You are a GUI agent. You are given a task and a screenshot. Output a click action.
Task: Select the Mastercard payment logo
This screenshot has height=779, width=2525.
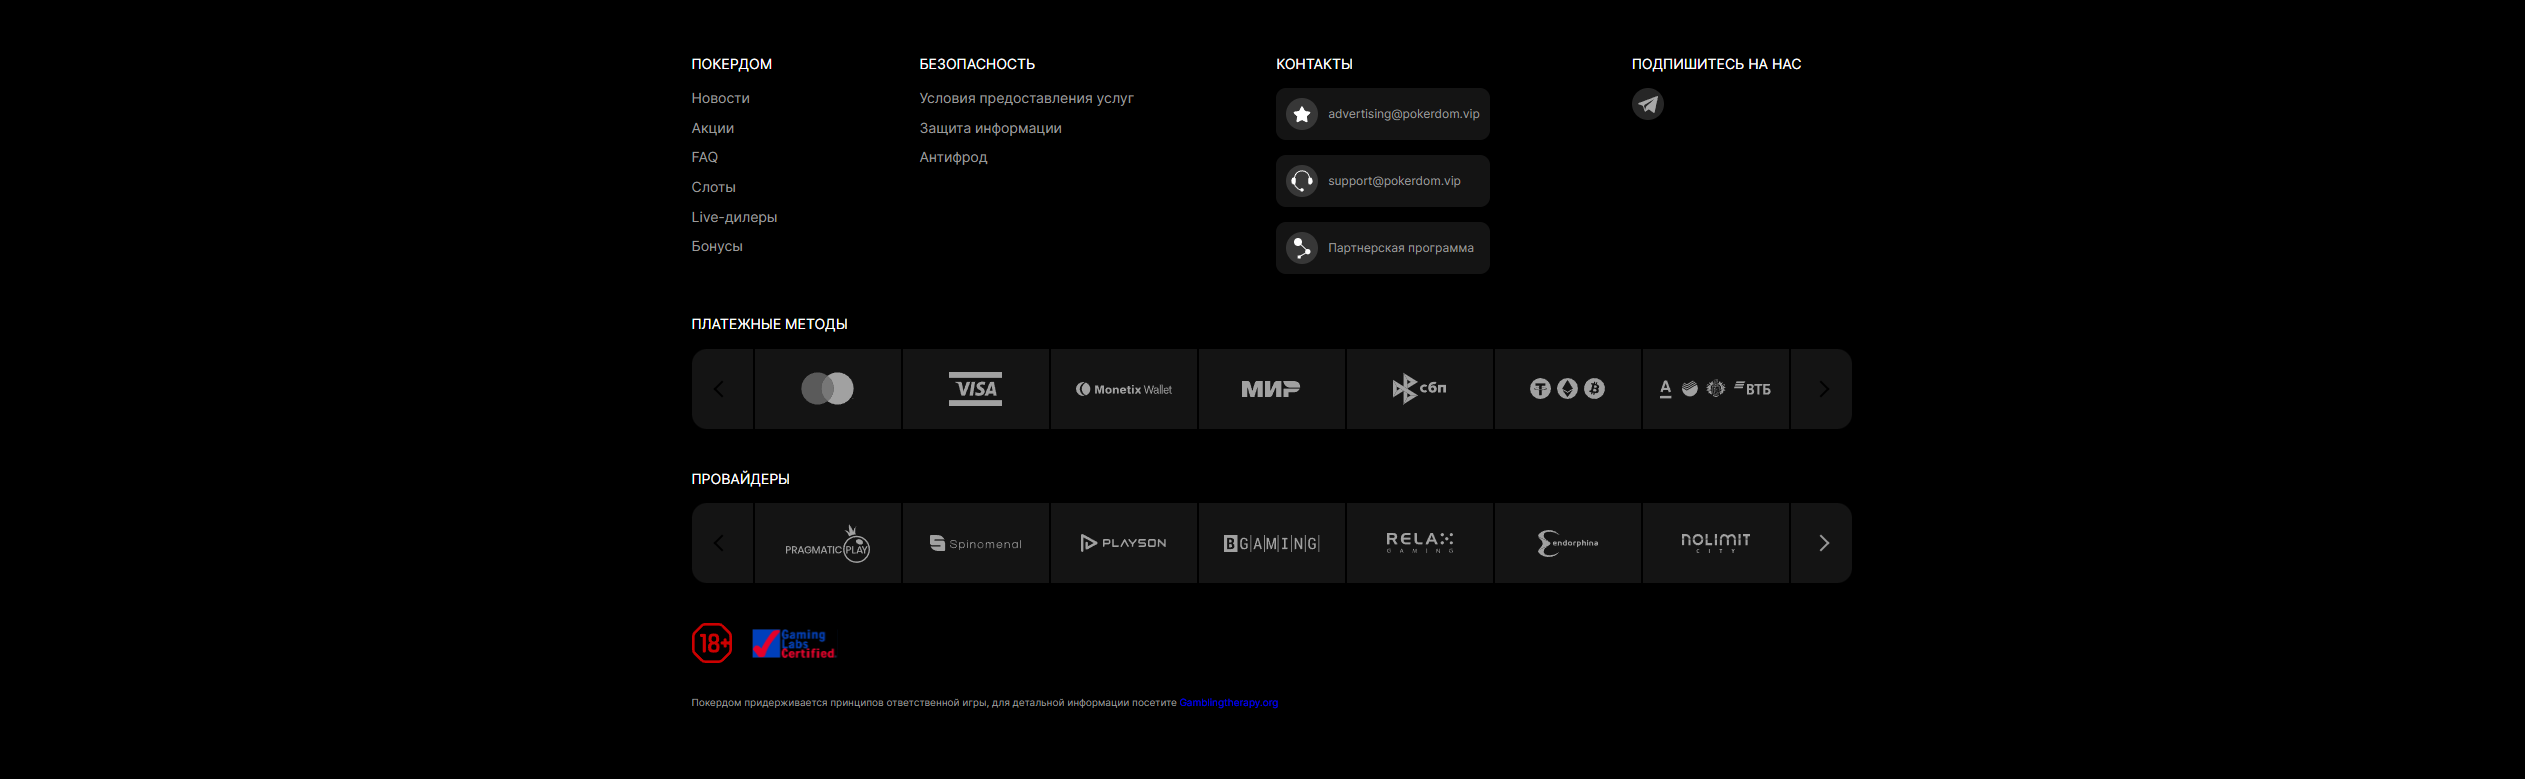click(828, 389)
